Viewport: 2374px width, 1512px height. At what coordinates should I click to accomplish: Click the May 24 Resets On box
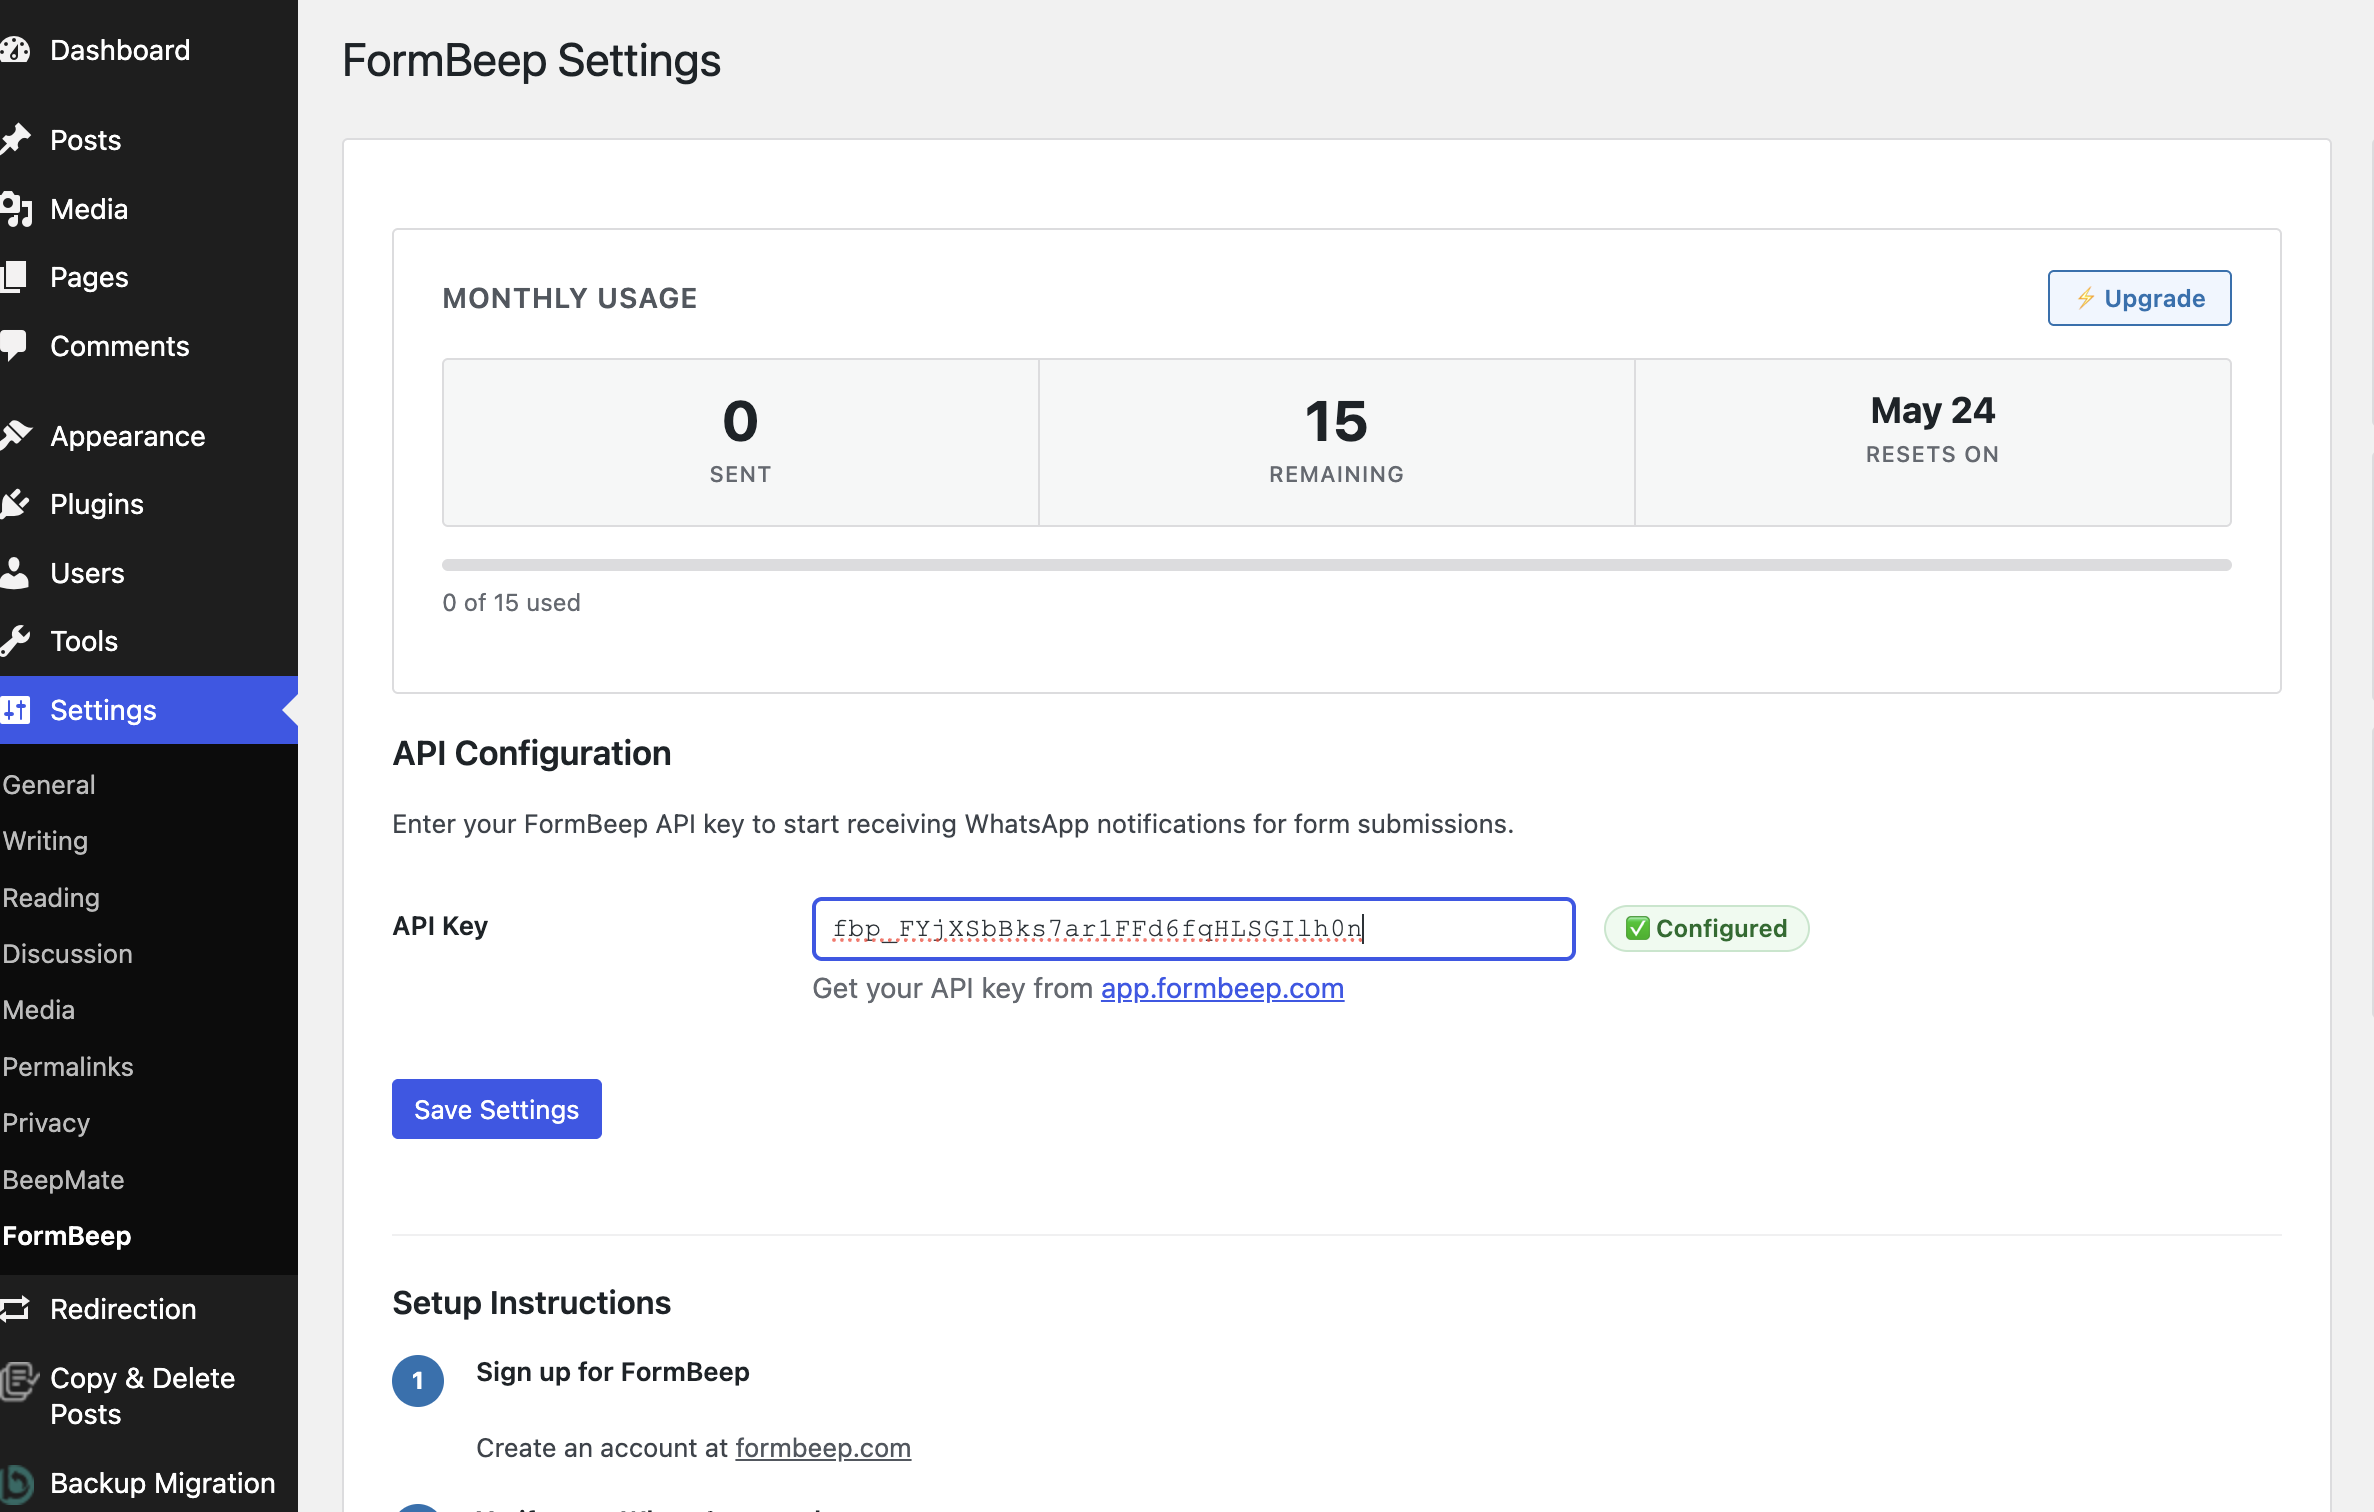tap(1932, 442)
